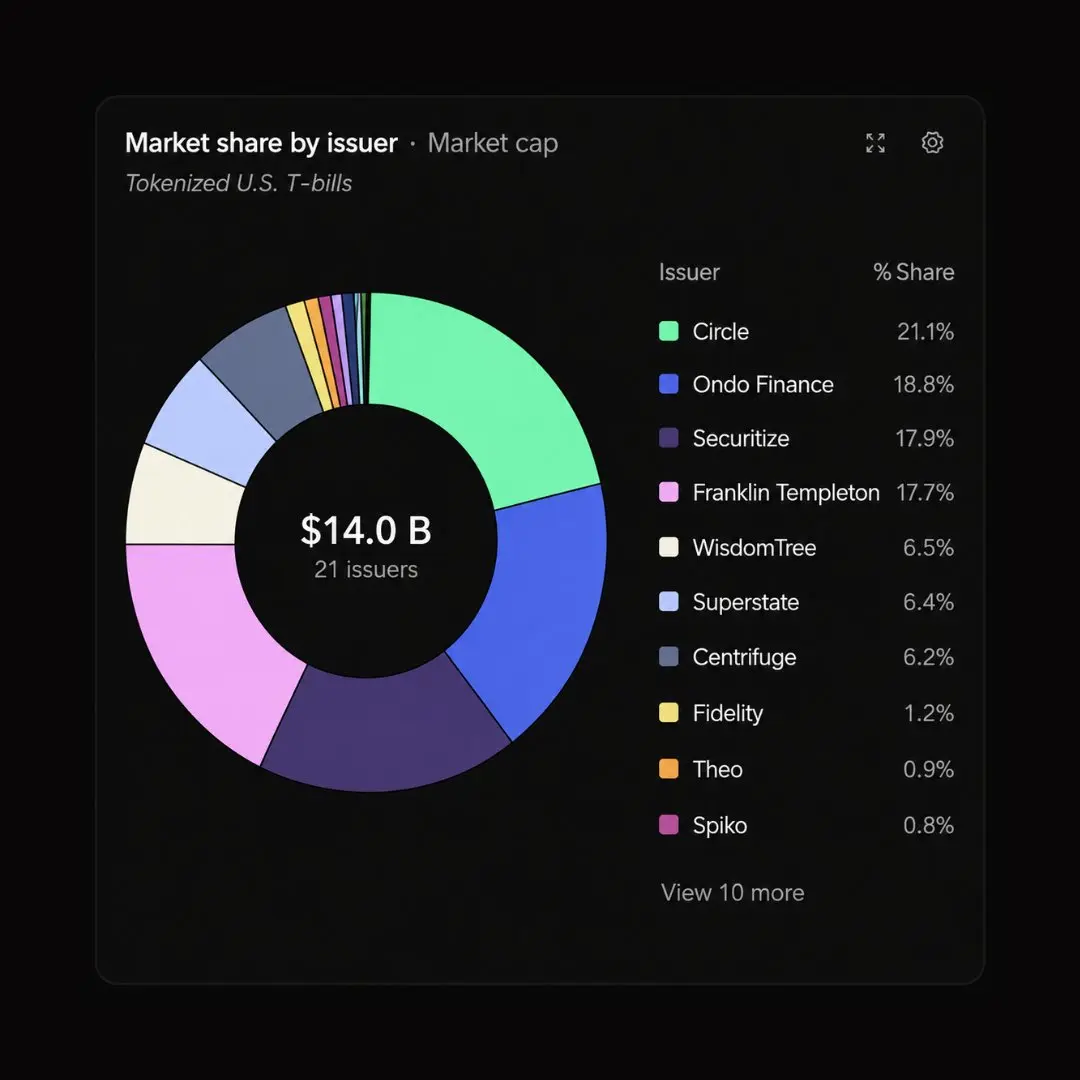1080x1080 pixels.
Task: Select the Theo issuer name
Action: pos(718,769)
